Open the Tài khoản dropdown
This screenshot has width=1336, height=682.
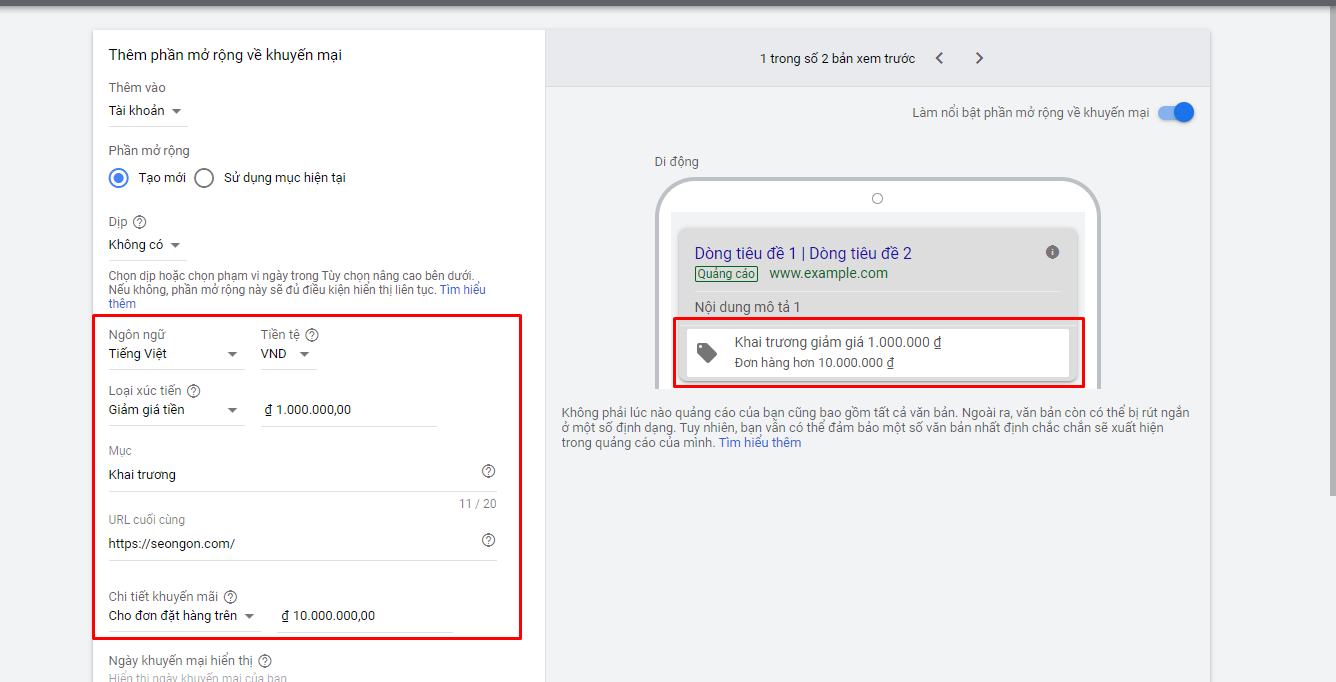pyautogui.click(x=146, y=111)
